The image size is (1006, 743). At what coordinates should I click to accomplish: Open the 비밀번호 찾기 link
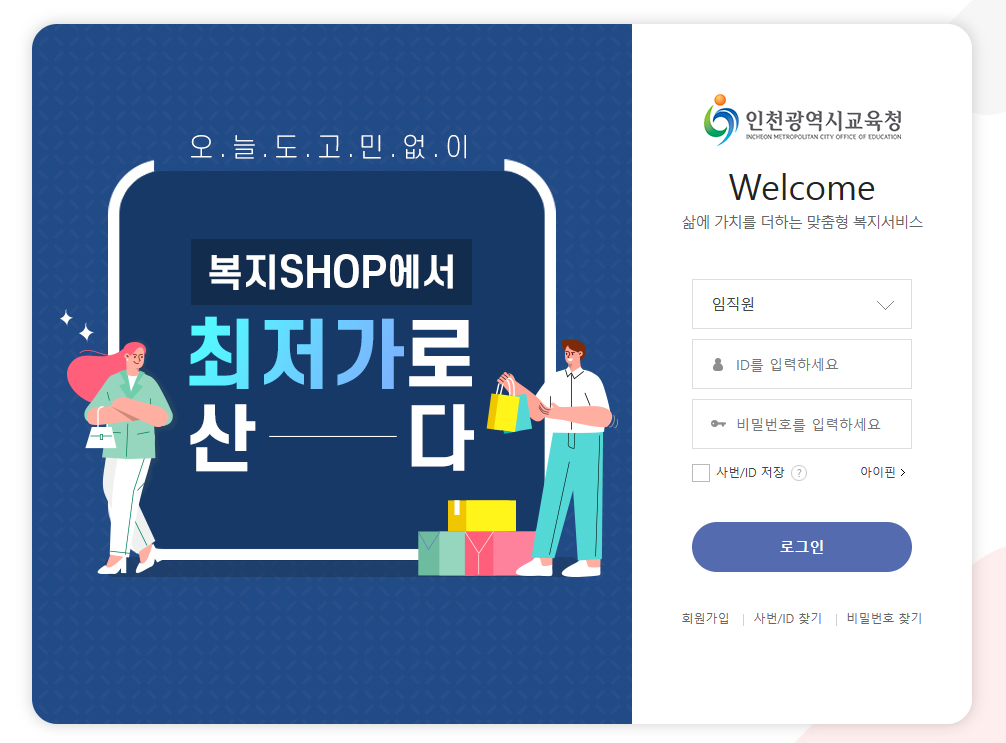(x=884, y=618)
